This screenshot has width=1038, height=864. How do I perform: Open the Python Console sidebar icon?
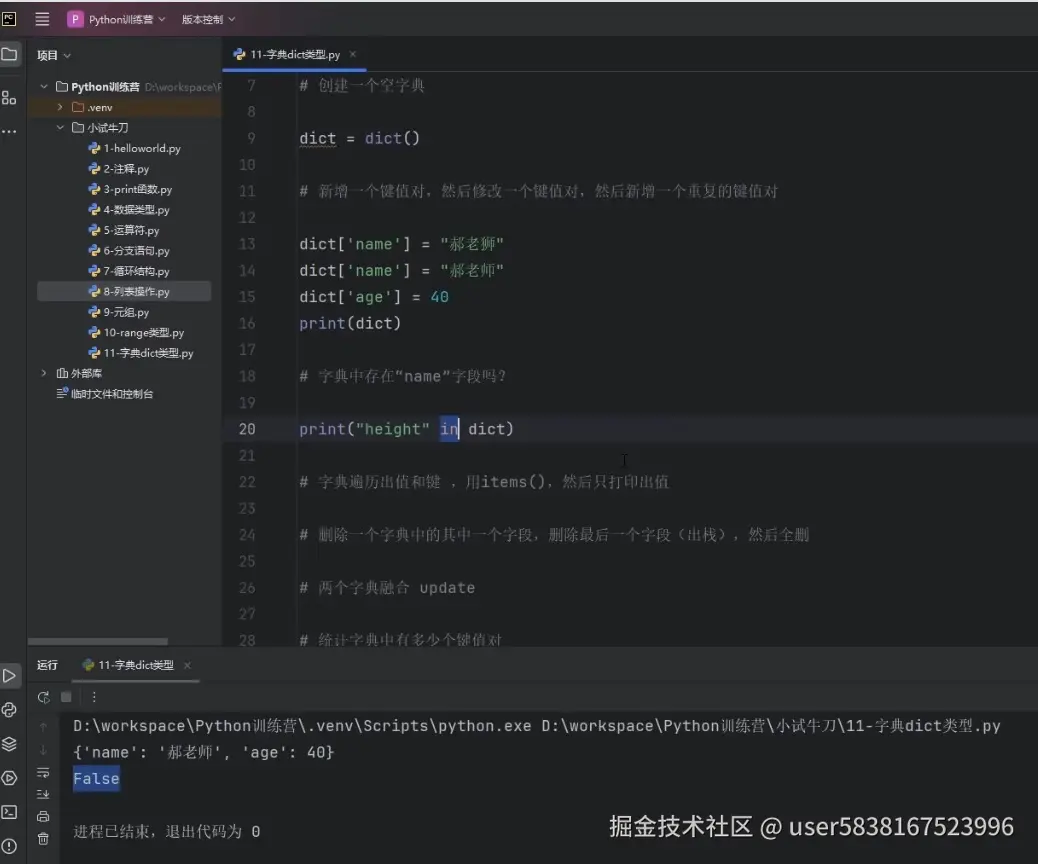tap(11, 708)
